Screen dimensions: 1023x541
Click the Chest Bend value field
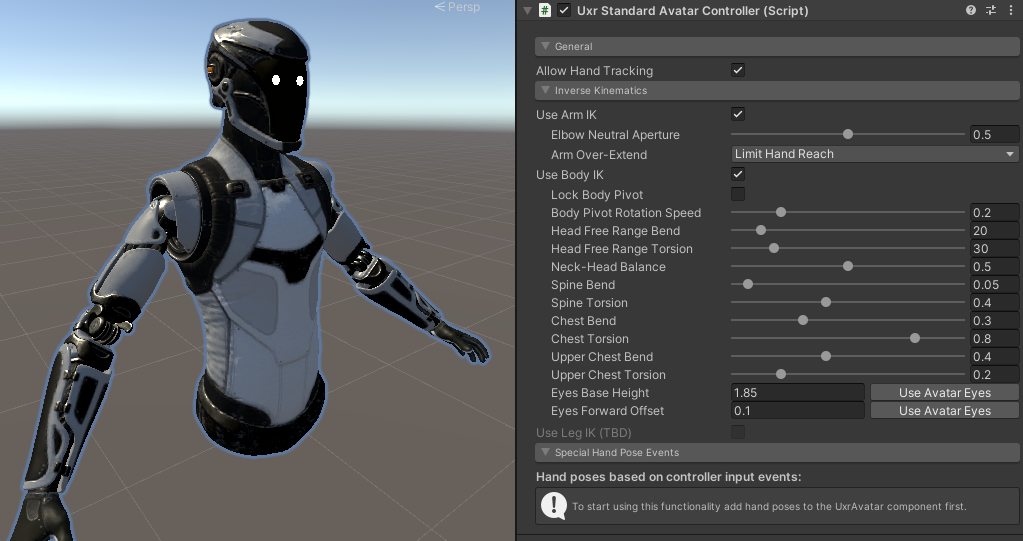click(994, 320)
